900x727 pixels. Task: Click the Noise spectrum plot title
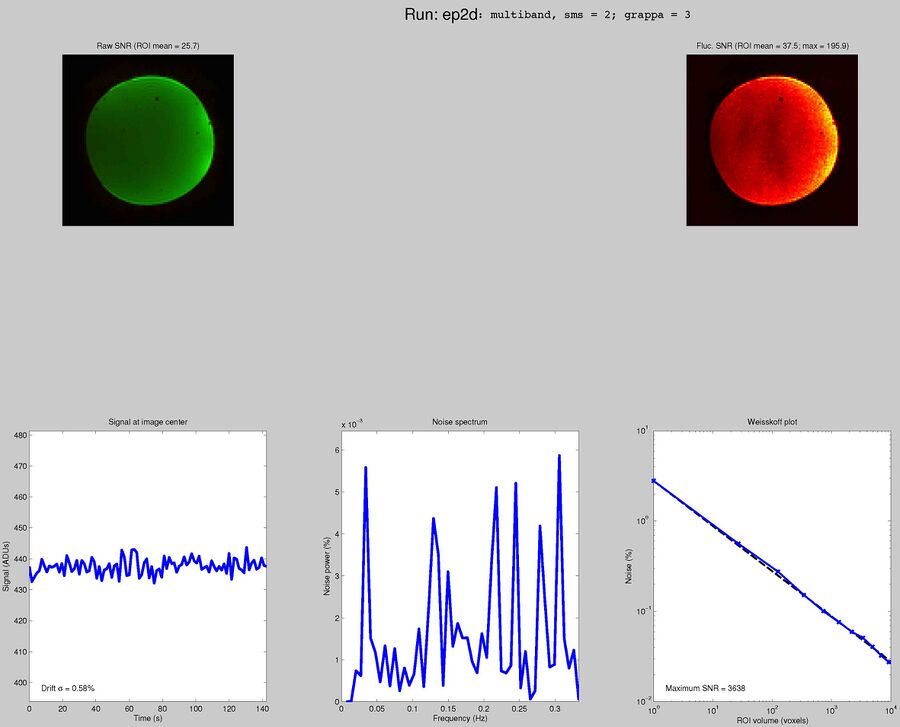(x=462, y=422)
